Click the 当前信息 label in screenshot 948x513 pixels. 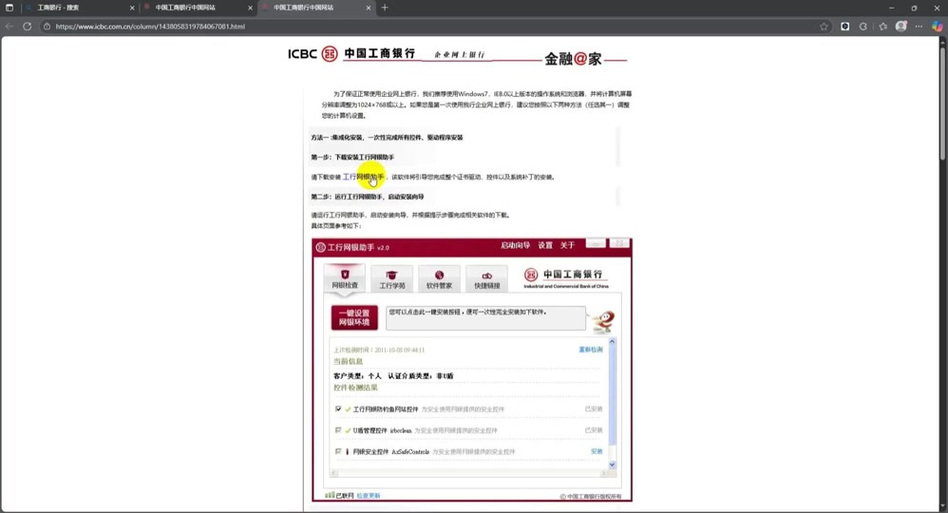[348, 361]
